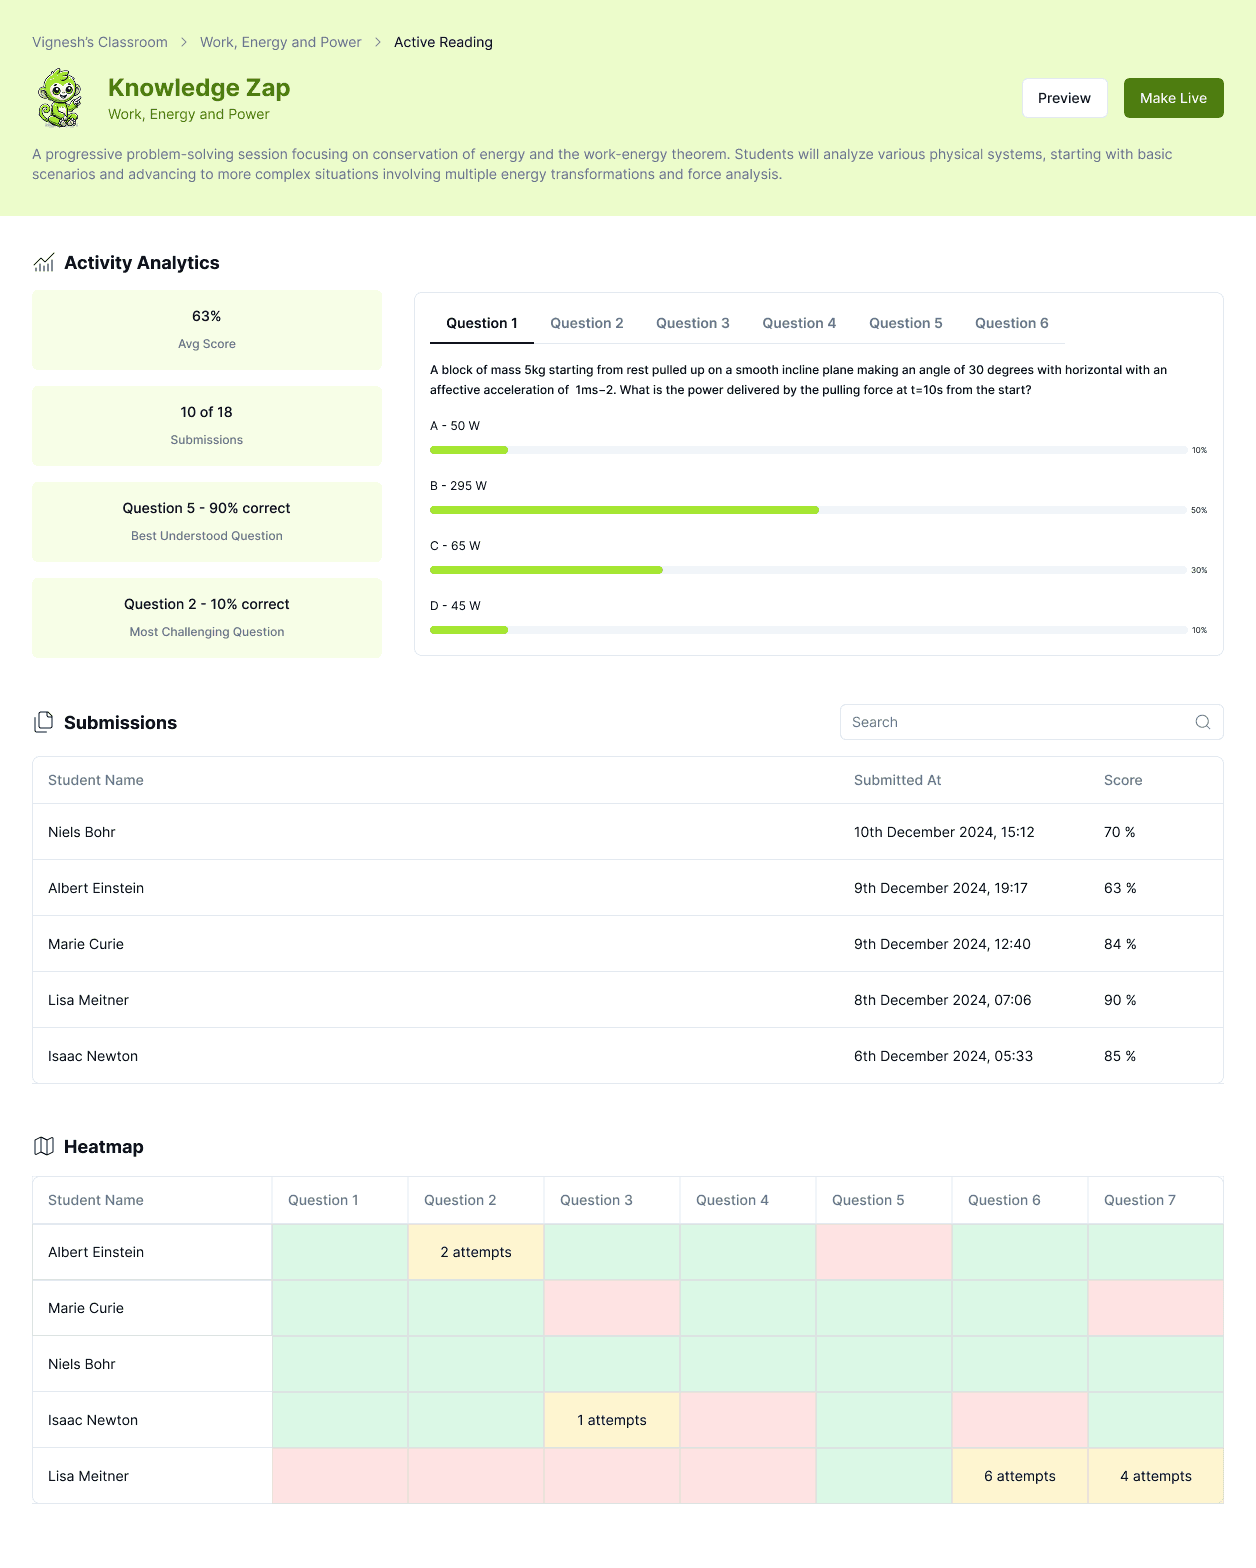
Task: Click '6th December 2024, 05:33' timestamp
Action: click(x=943, y=1056)
